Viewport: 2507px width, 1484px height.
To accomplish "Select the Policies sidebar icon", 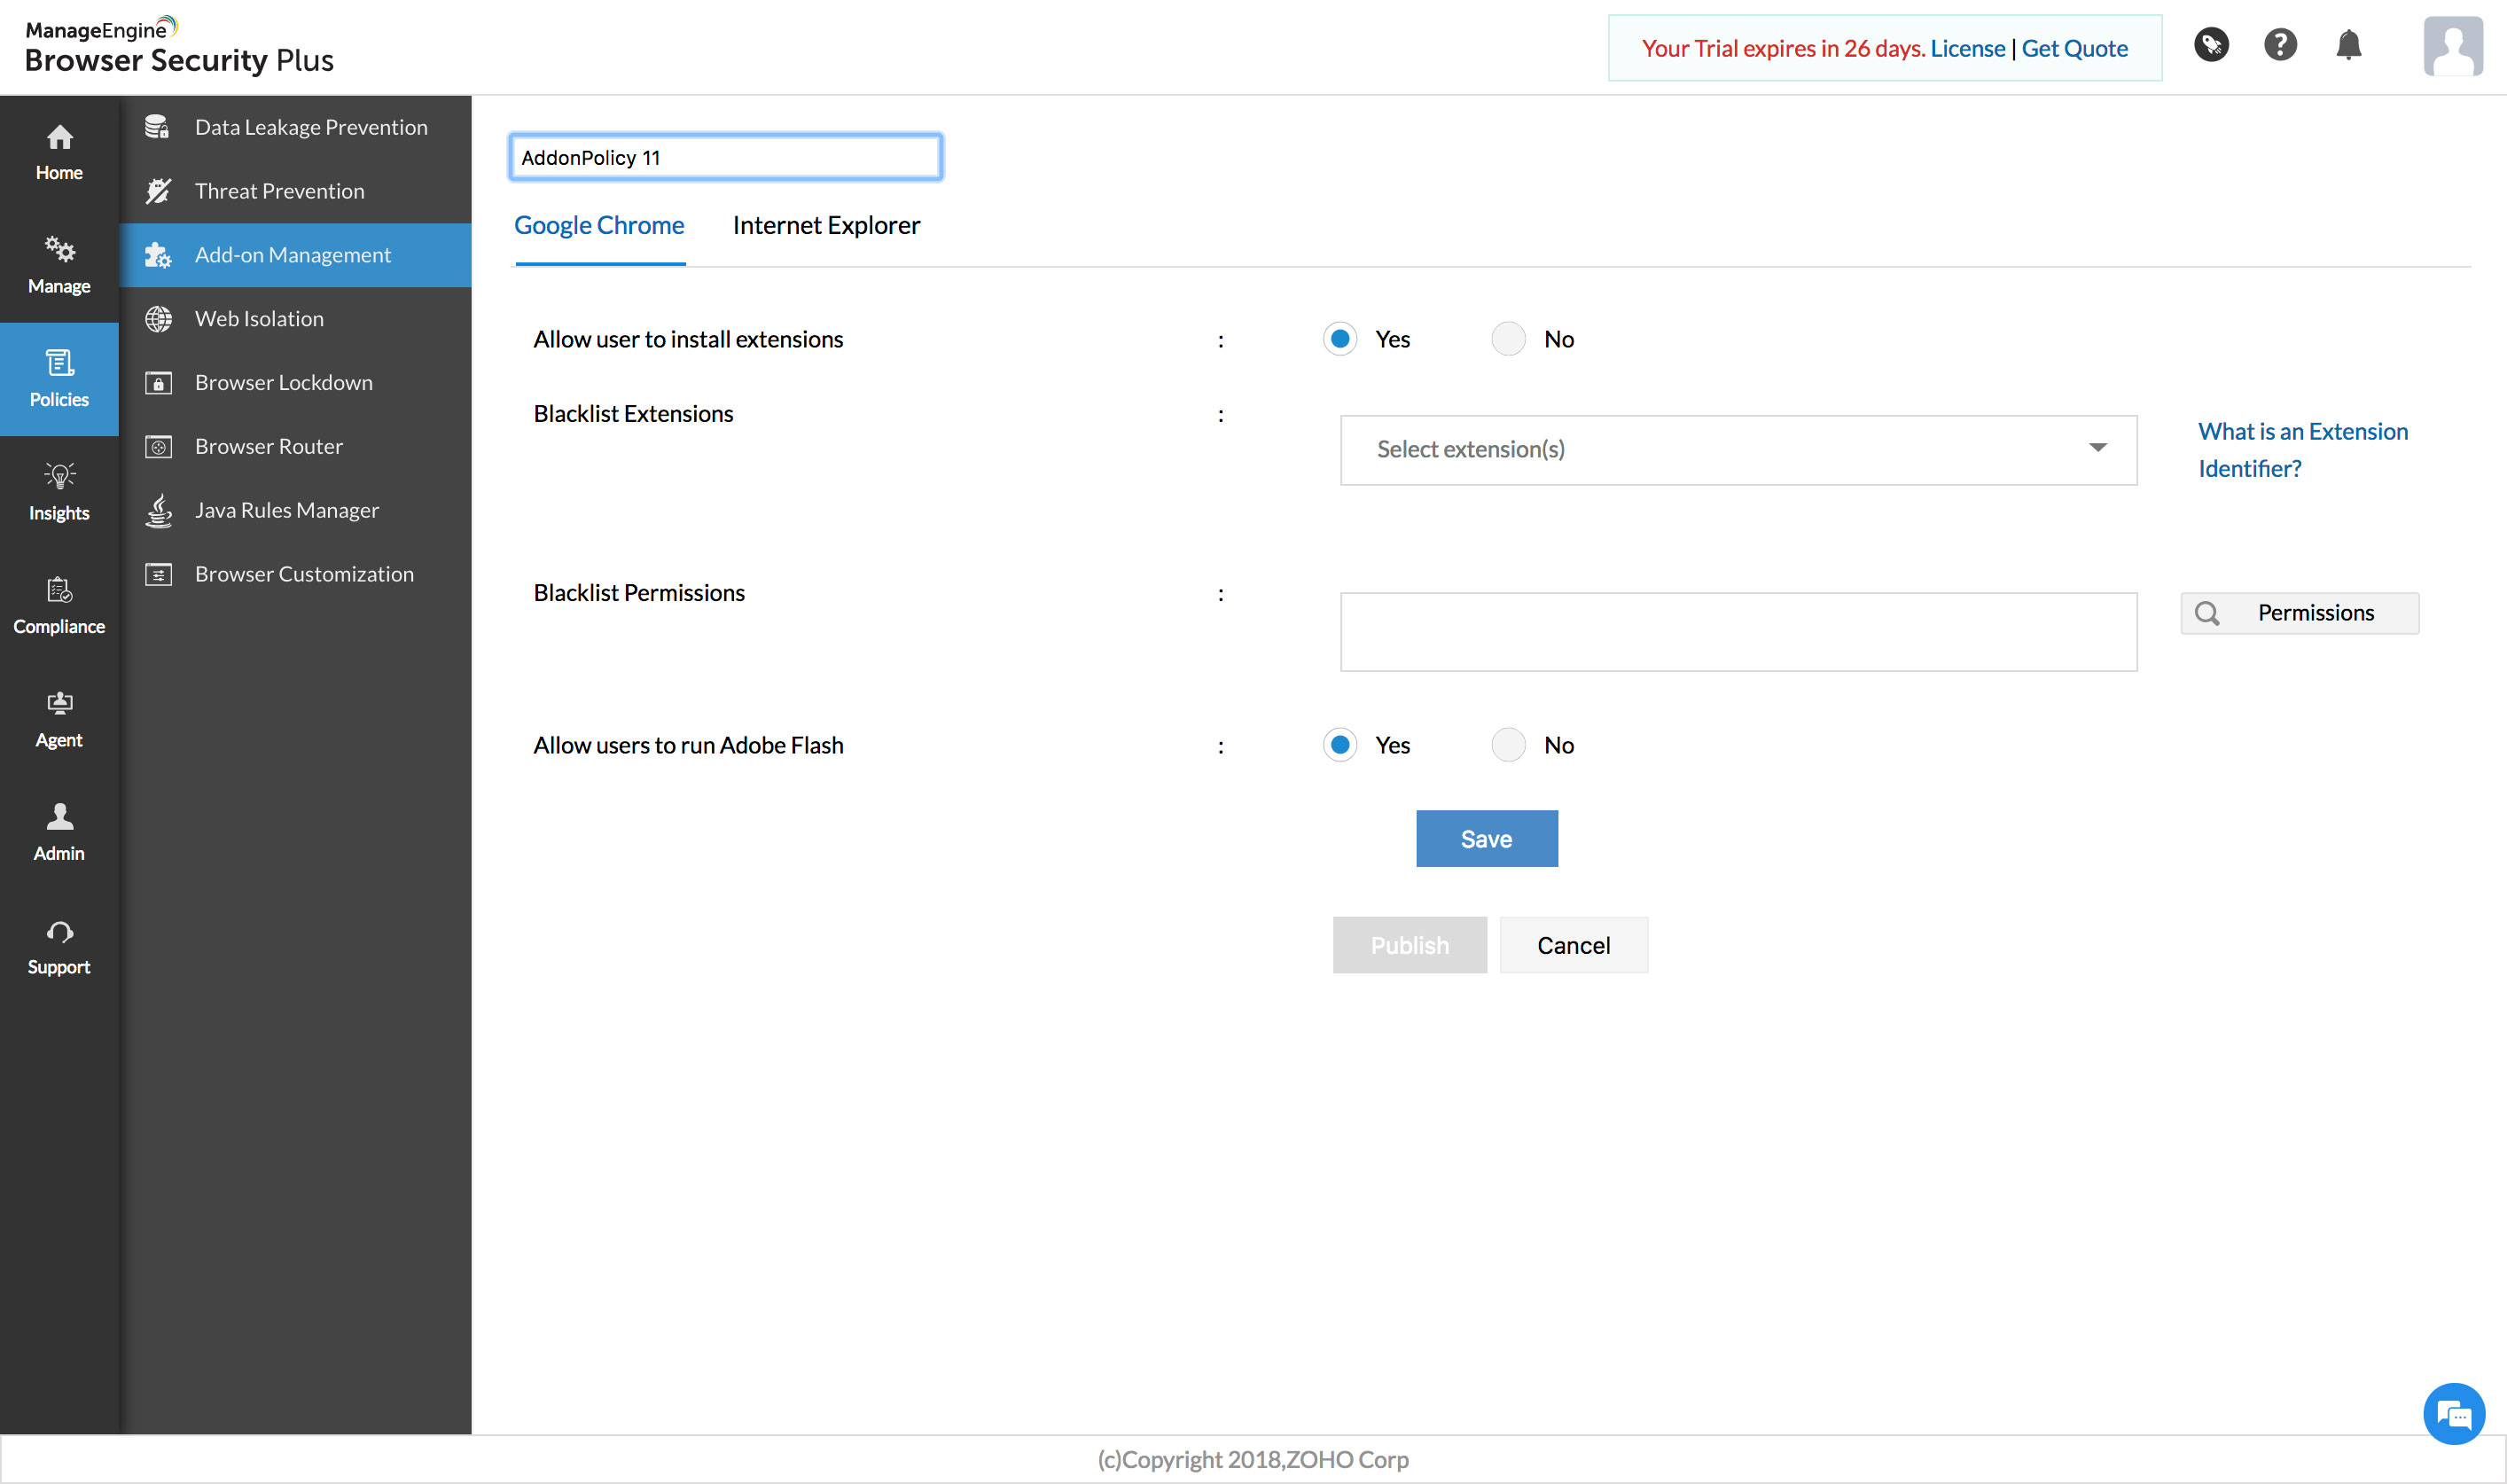I will tap(59, 362).
